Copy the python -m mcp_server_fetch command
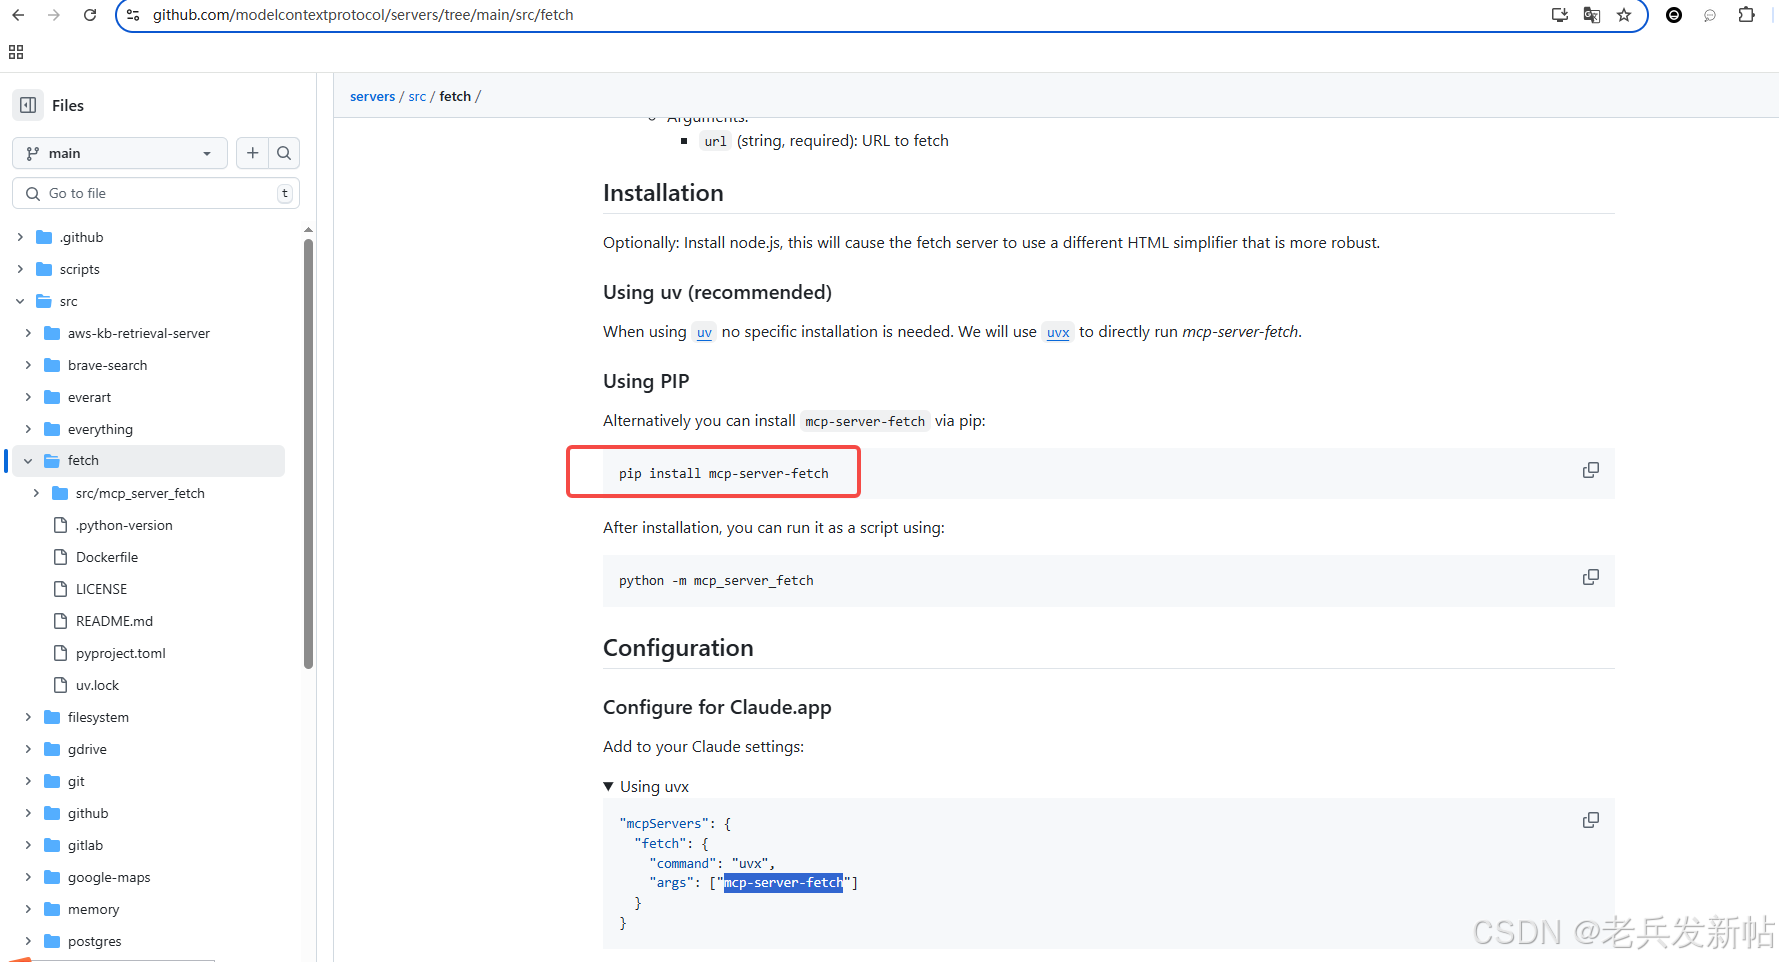 pyautogui.click(x=1591, y=577)
